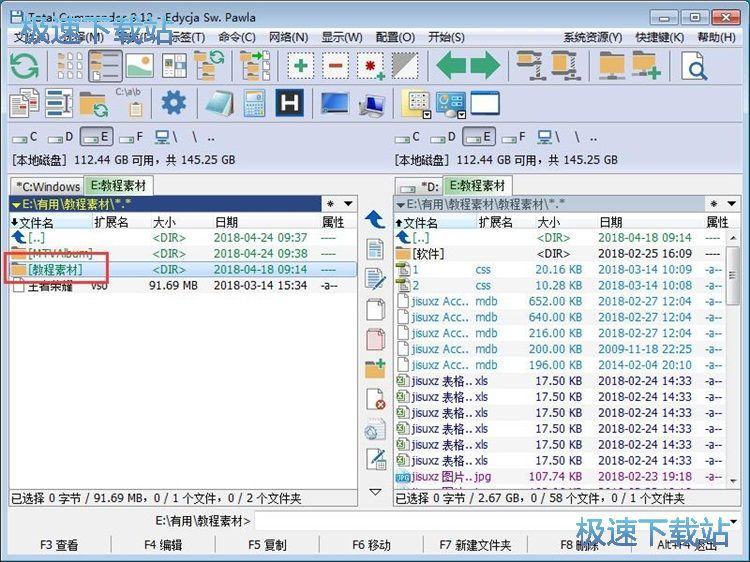This screenshot has width=750, height=562.
Task: Select drive E in right panel
Action: click(479, 137)
